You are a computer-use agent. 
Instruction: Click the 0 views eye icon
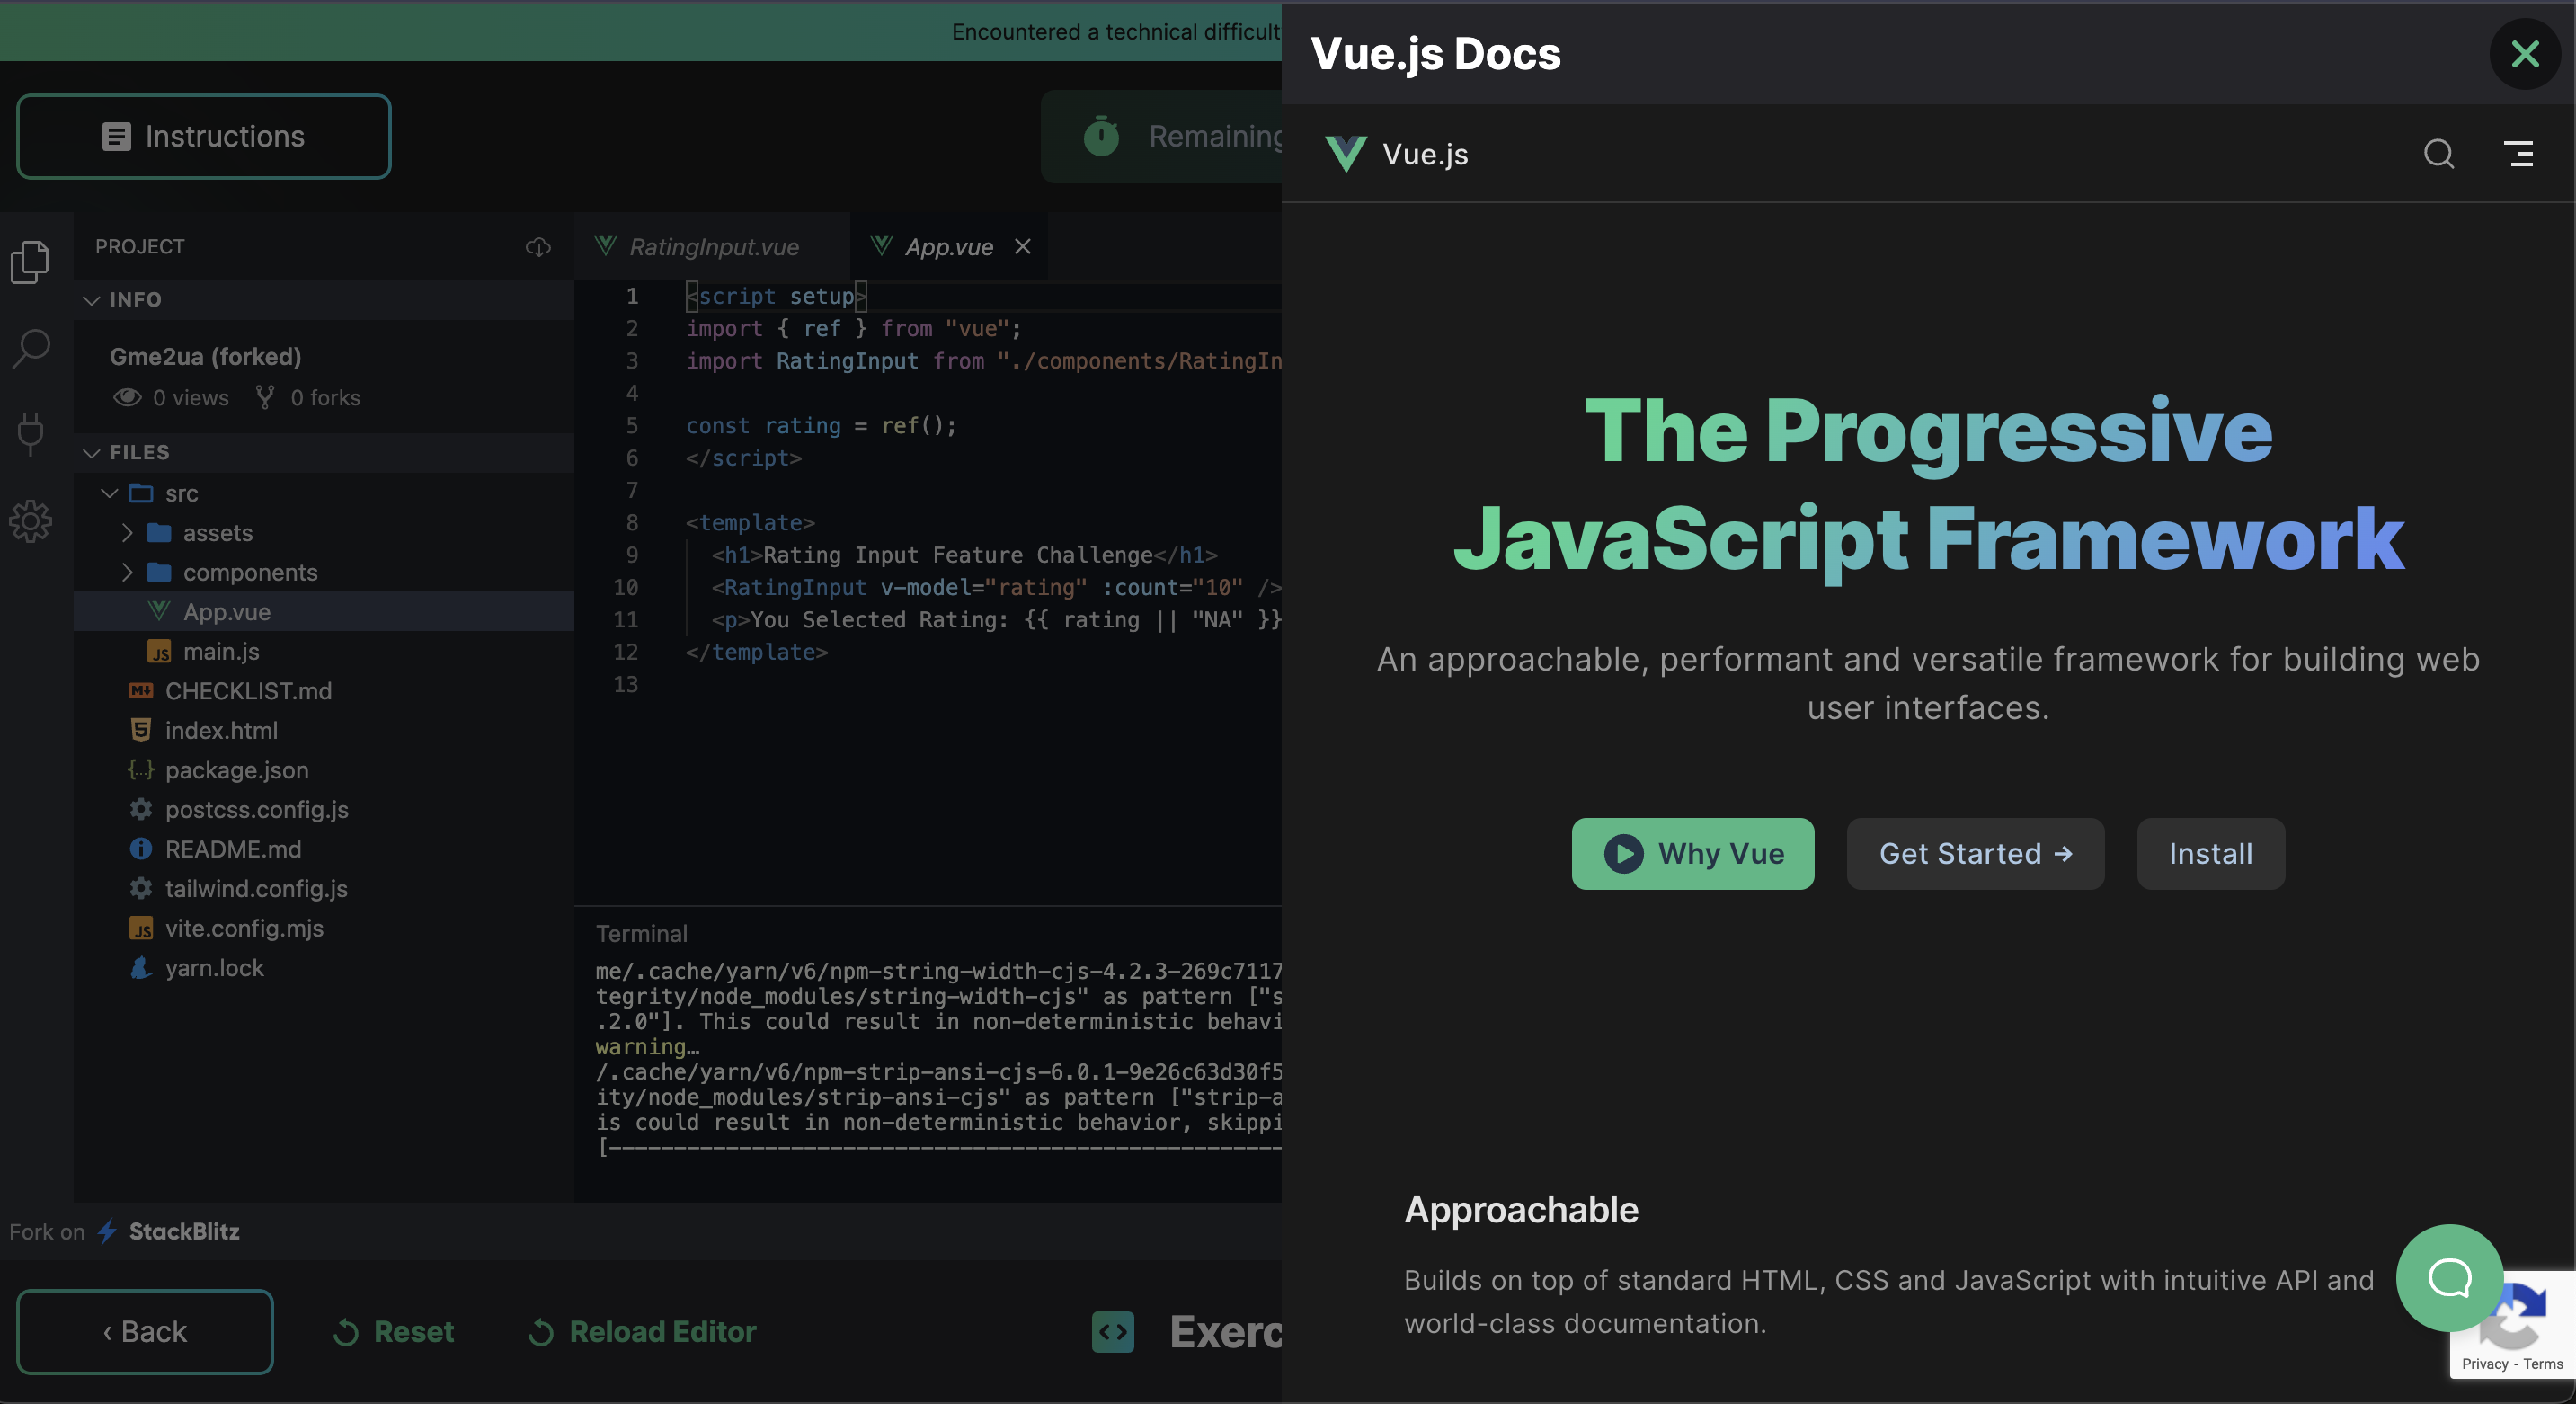pyautogui.click(x=127, y=397)
